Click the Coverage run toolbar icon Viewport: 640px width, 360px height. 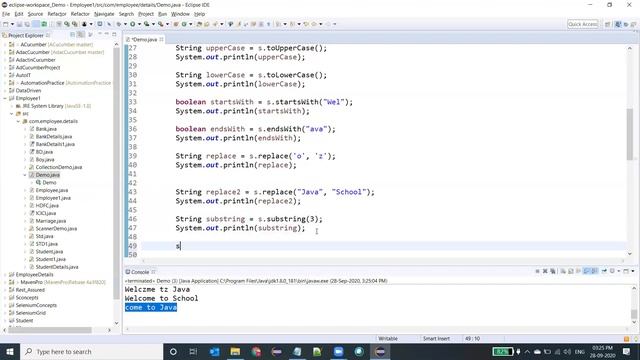[x=147, y=24]
